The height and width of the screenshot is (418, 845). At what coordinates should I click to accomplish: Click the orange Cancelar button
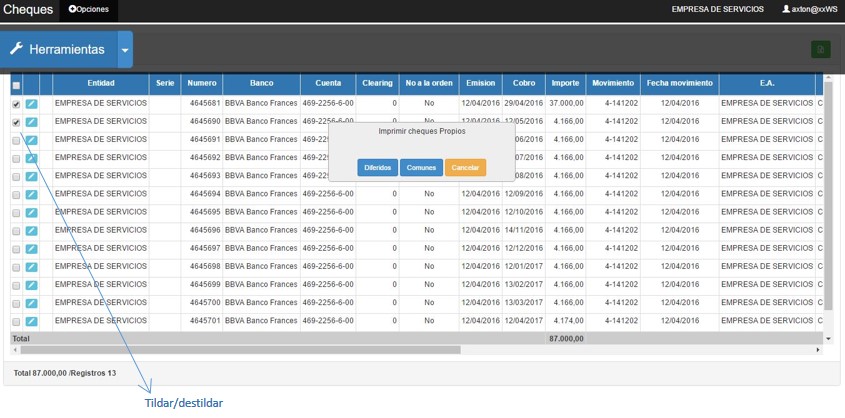(x=465, y=167)
